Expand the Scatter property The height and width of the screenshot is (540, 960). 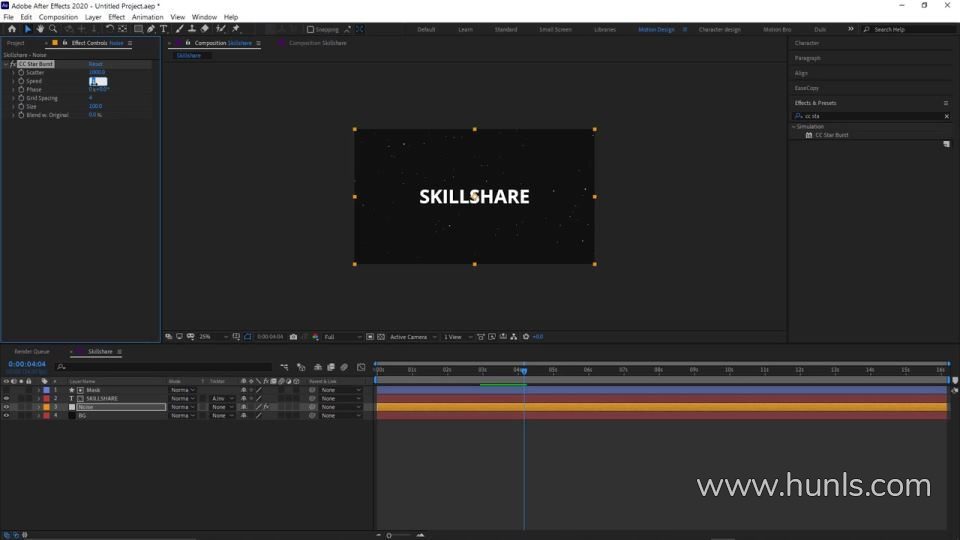pos(13,72)
